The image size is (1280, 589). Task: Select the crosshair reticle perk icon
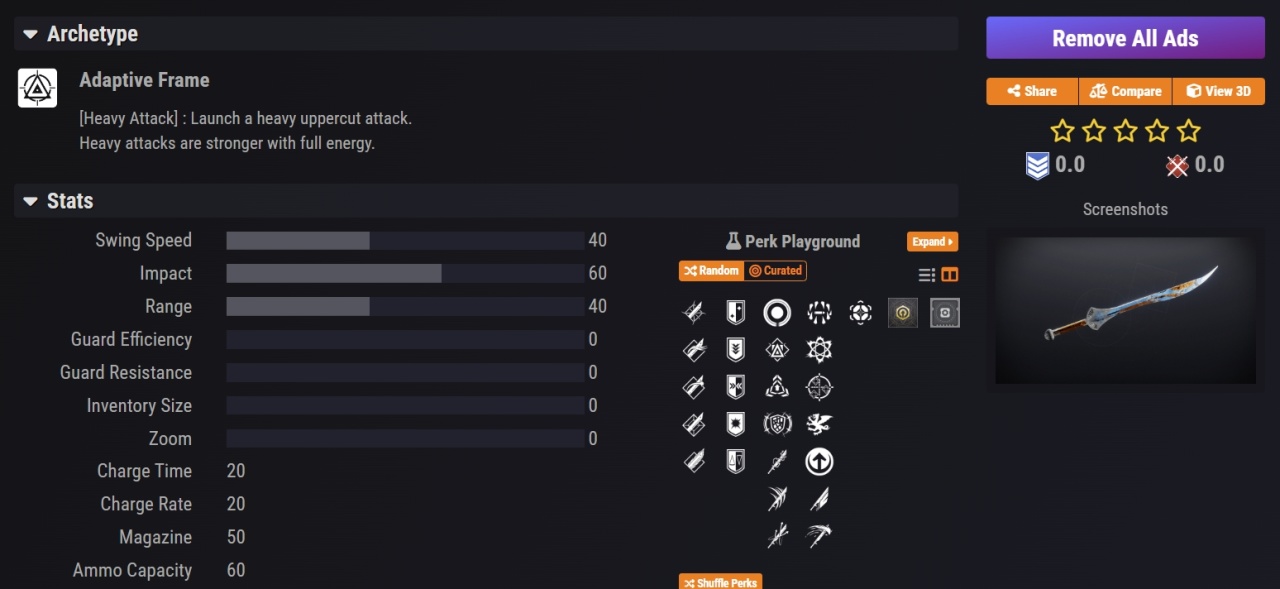click(x=819, y=387)
